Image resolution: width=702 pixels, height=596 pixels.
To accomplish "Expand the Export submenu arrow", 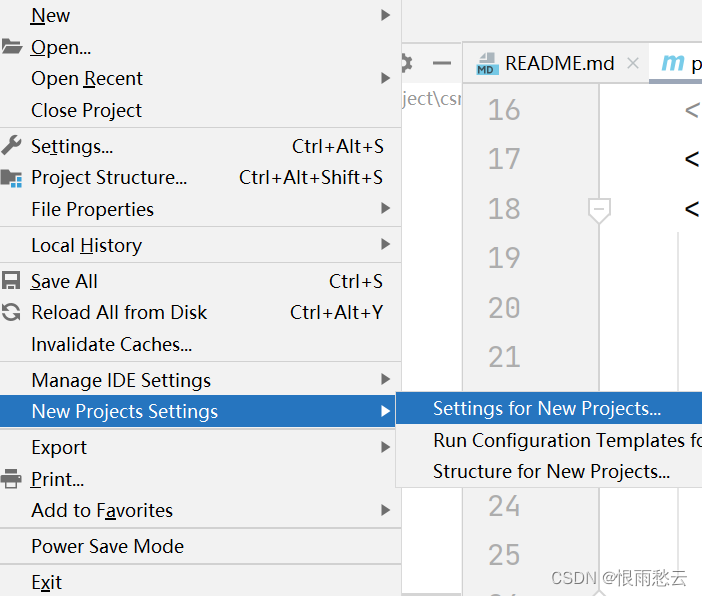I will (x=385, y=447).
